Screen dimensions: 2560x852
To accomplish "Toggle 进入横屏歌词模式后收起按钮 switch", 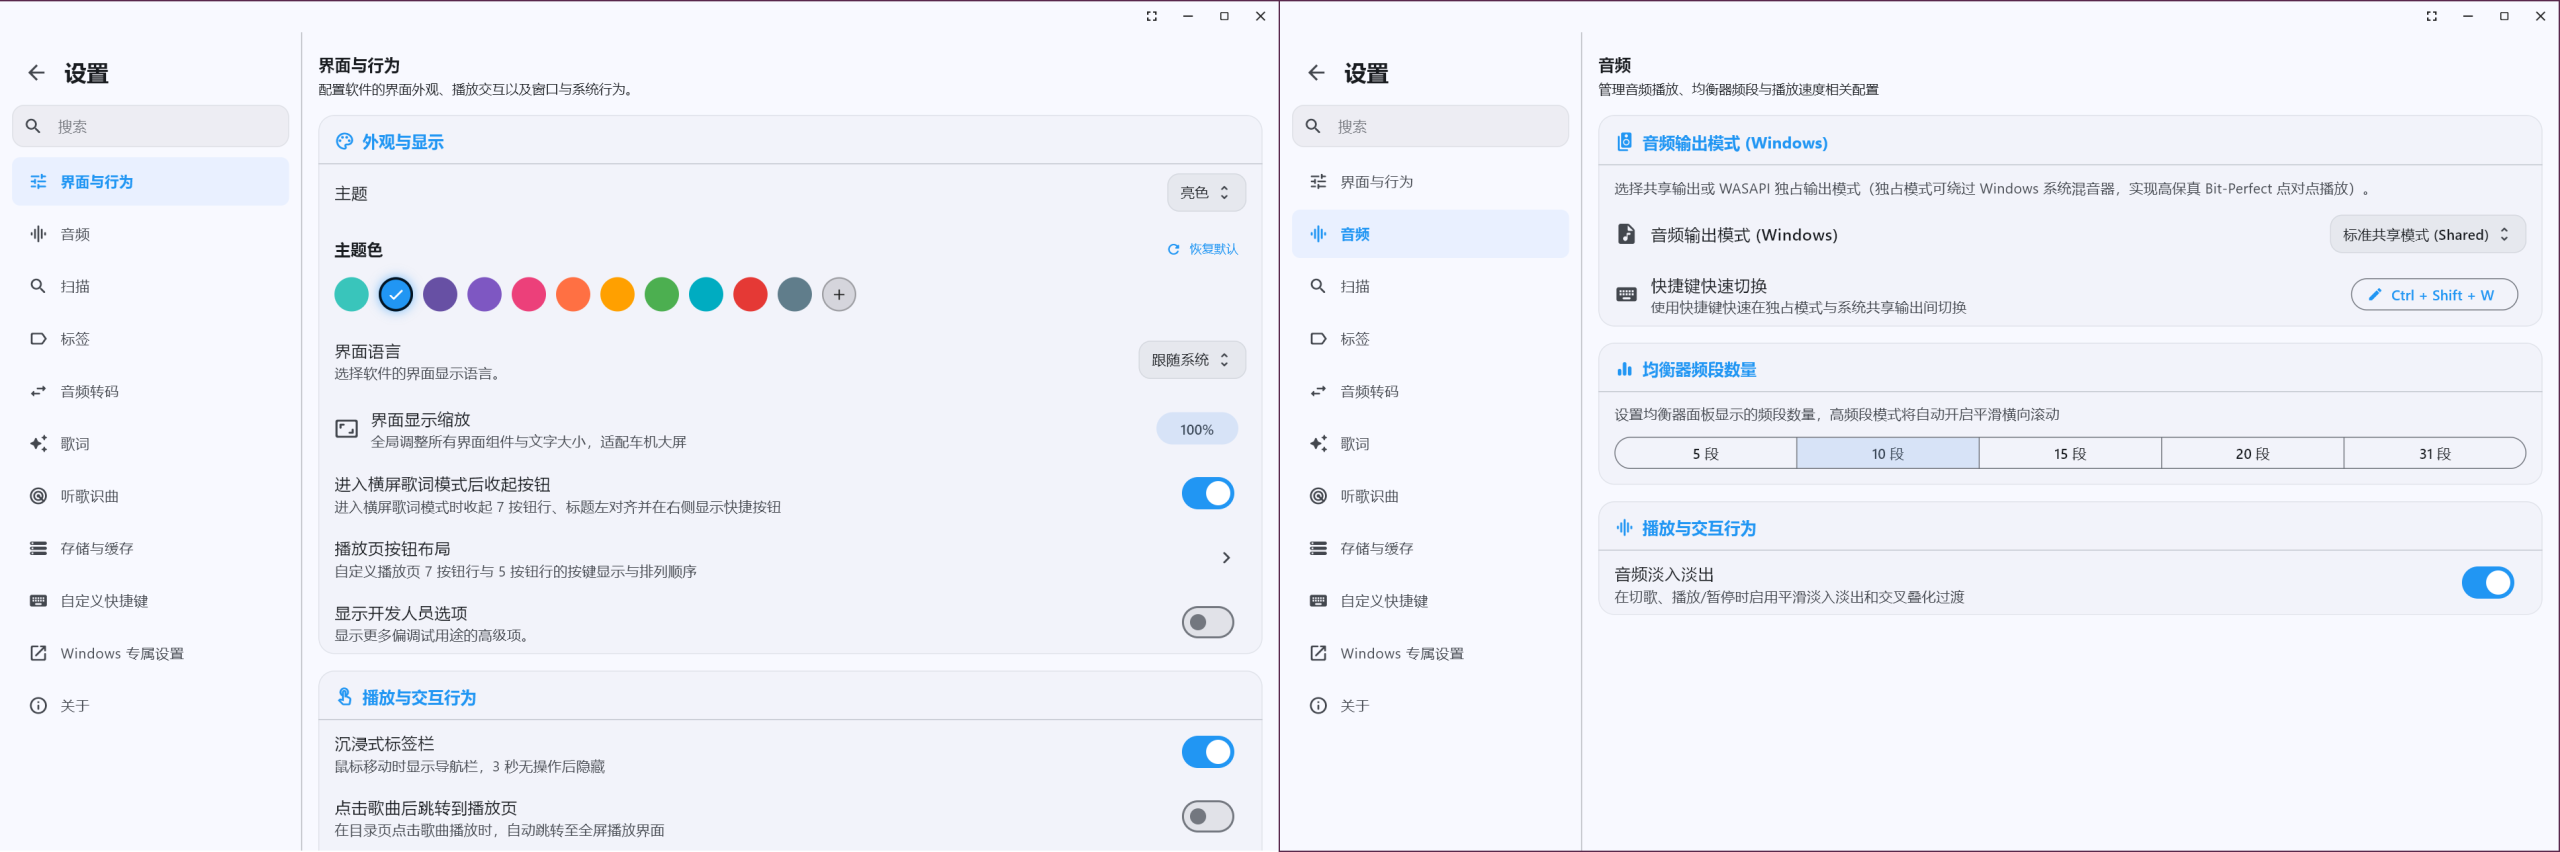I will pos(1207,493).
